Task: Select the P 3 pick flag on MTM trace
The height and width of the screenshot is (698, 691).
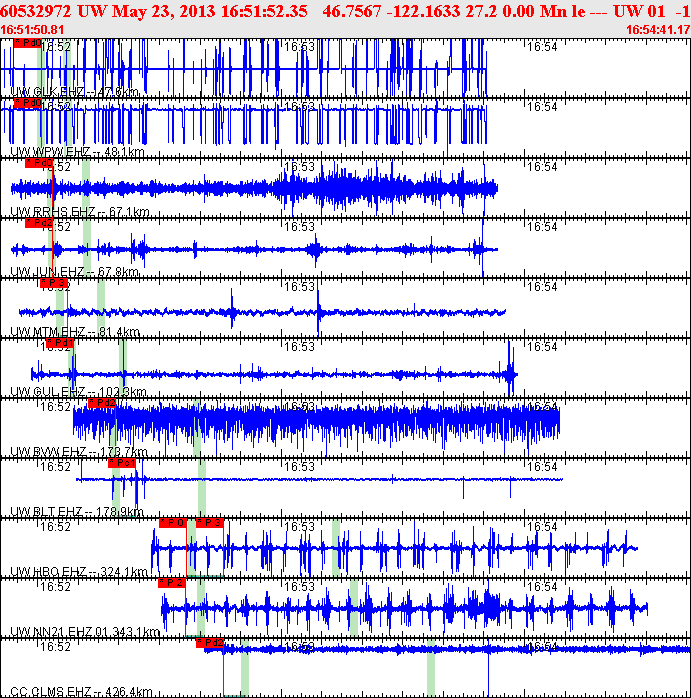Action: click(x=54, y=283)
